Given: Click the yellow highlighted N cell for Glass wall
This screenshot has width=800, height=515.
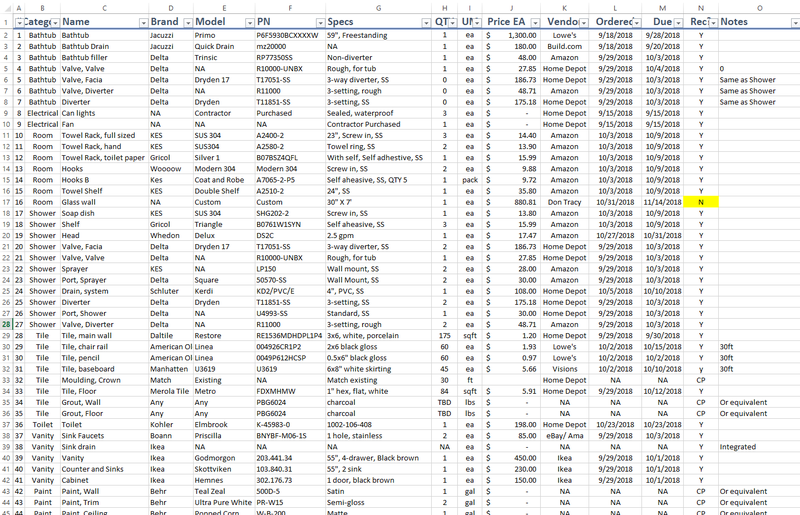Looking at the screenshot, I should point(701,202).
